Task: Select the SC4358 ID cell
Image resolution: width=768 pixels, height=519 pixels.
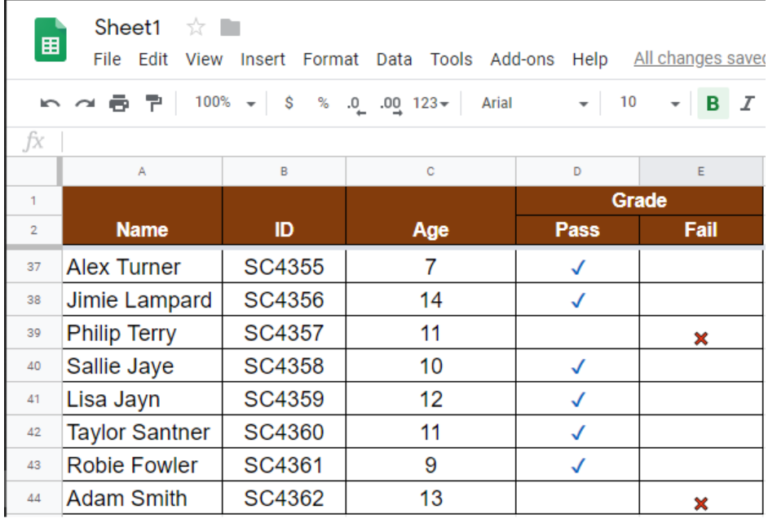Action: 284,366
